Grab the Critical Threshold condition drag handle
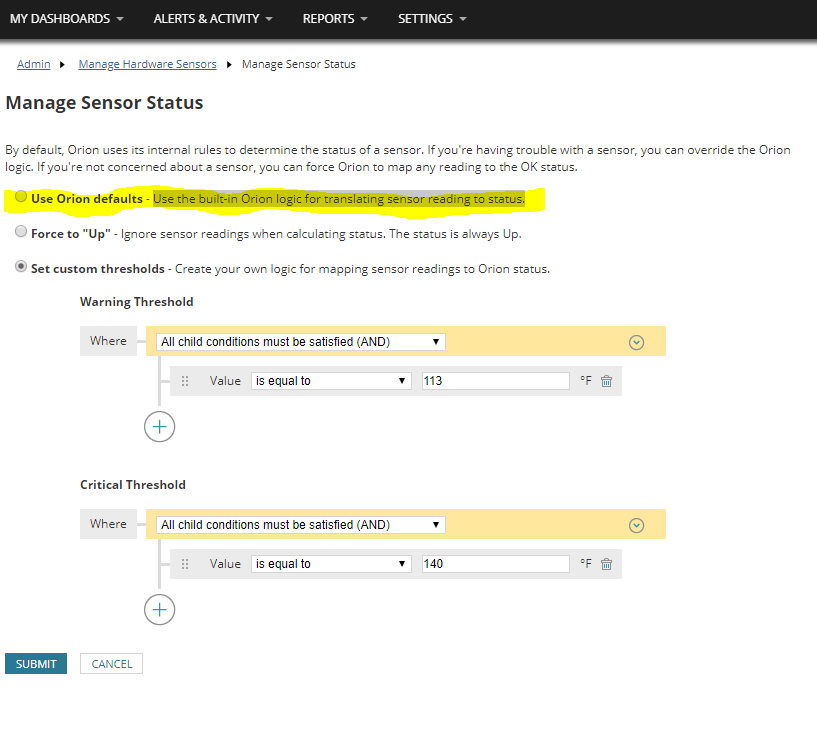The image size is (817, 743). [185, 564]
